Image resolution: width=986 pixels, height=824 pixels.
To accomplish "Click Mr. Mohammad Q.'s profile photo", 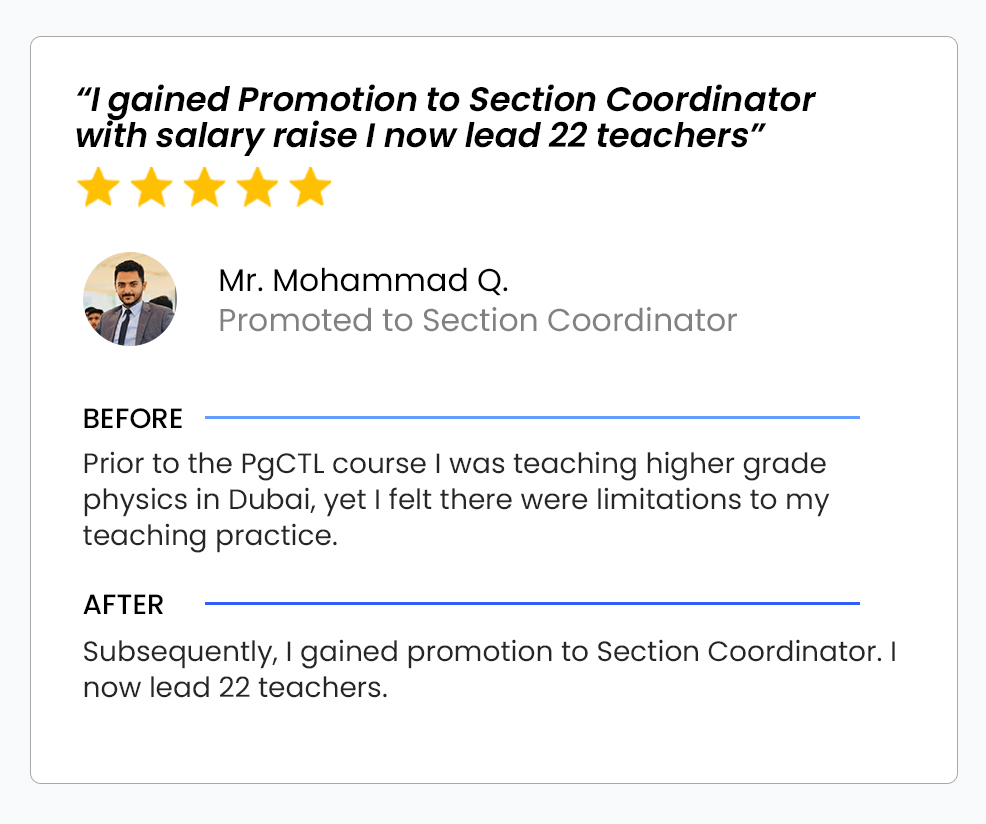I will pos(130,299).
